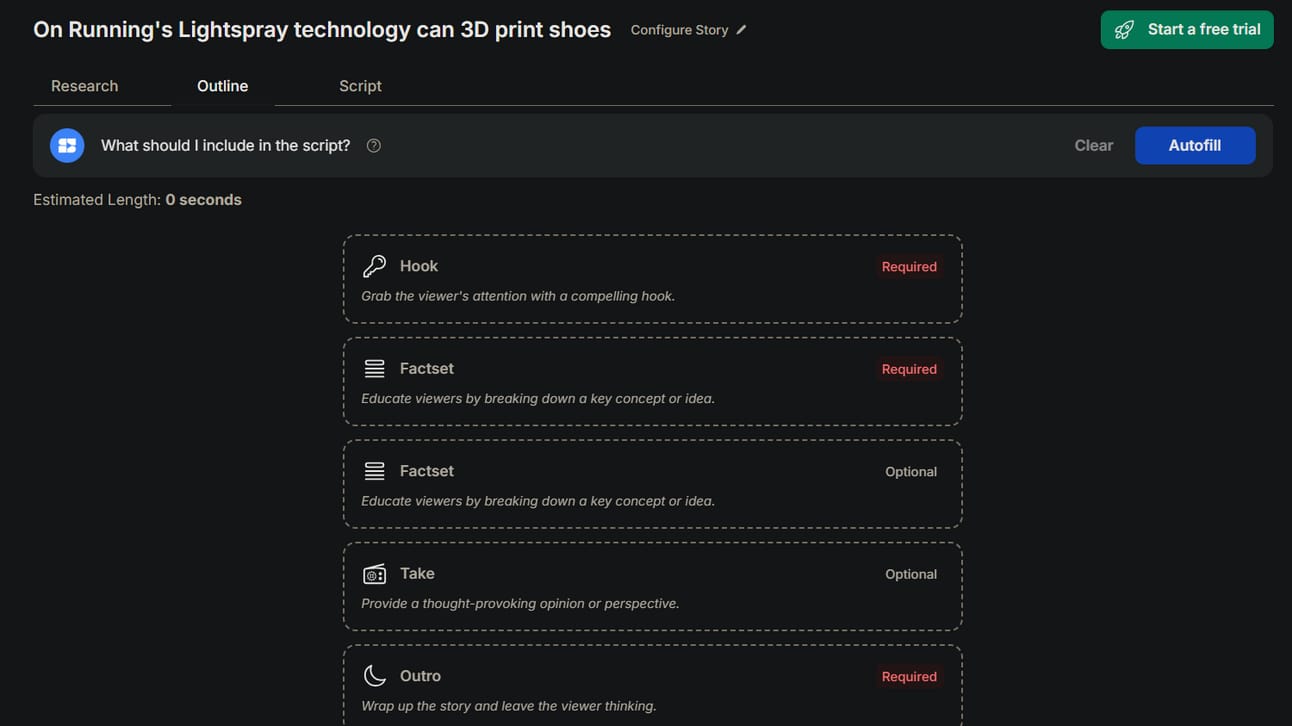1292x726 pixels.
Task: Click Outro description about wrapping up story
Action: click(x=509, y=706)
